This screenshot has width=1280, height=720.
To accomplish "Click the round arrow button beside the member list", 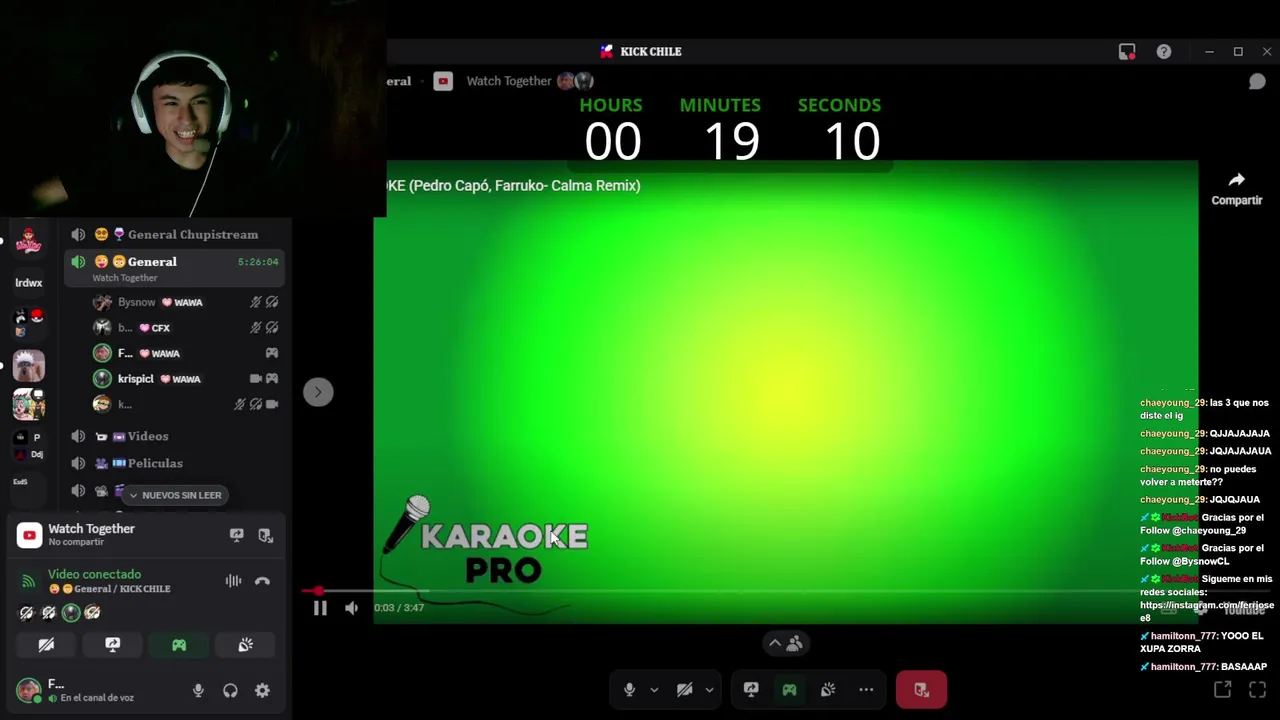I will coord(318,392).
